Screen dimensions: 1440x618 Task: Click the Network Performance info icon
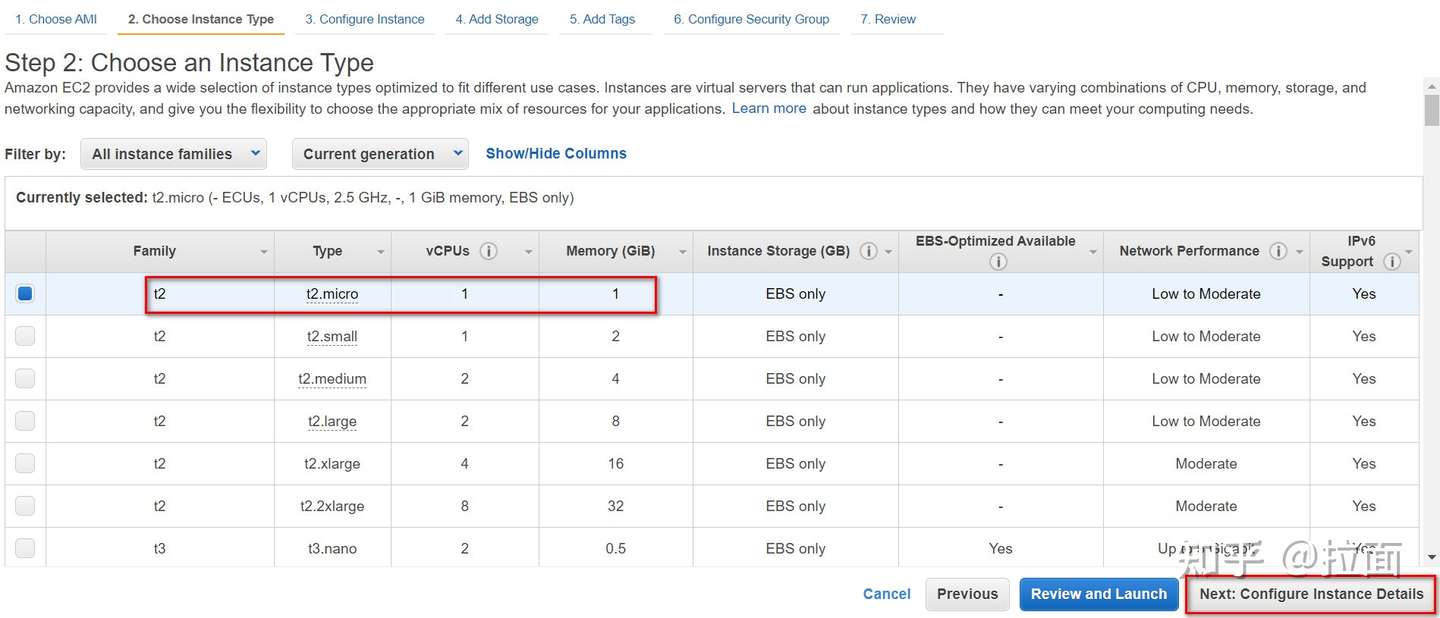coord(1278,251)
